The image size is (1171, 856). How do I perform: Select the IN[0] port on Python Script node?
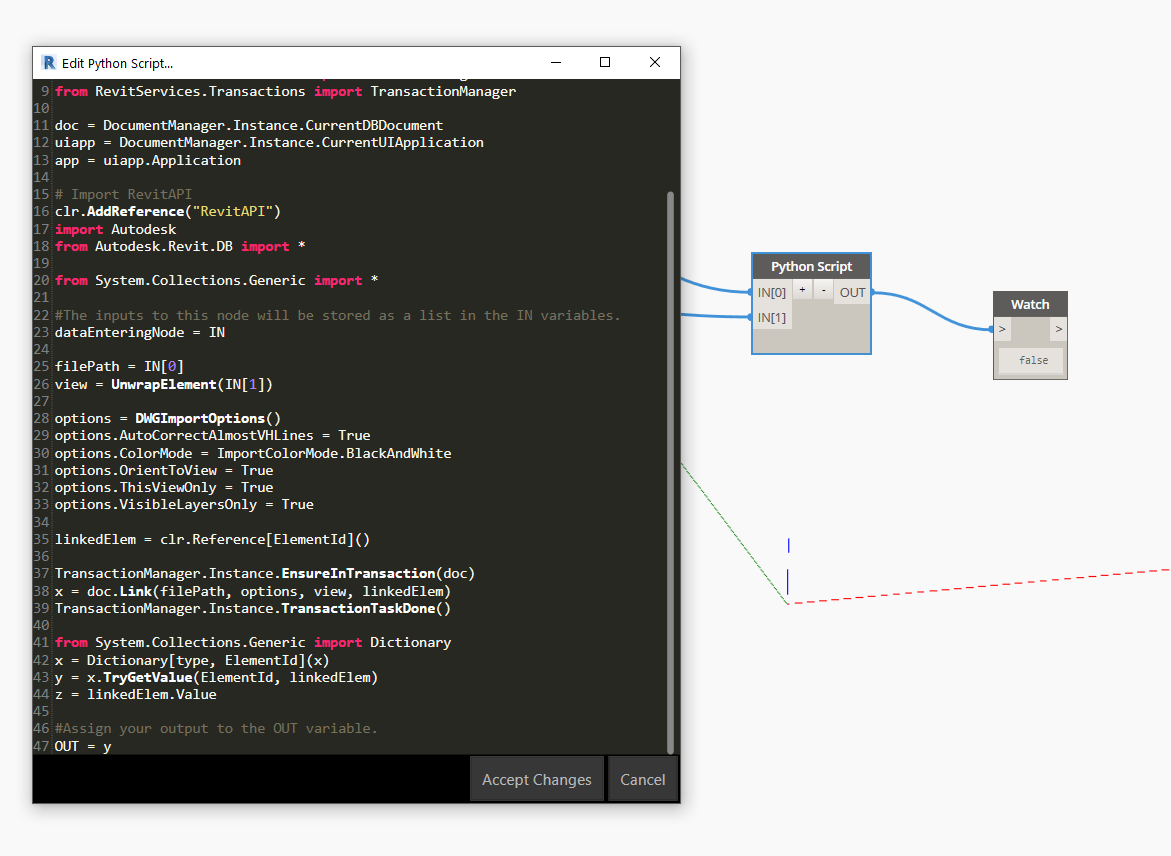(x=772, y=293)
